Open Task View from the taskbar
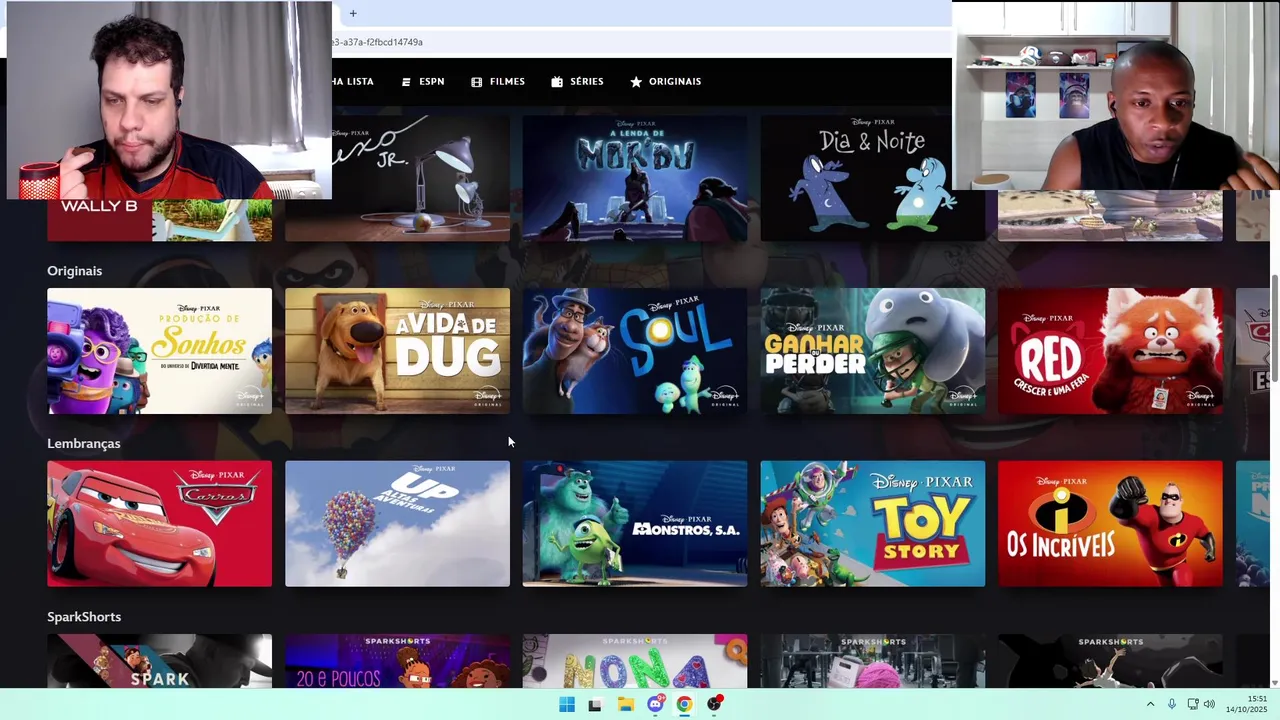The height and width of the screenshot is (720, 1280). click(x=595, y=704)
